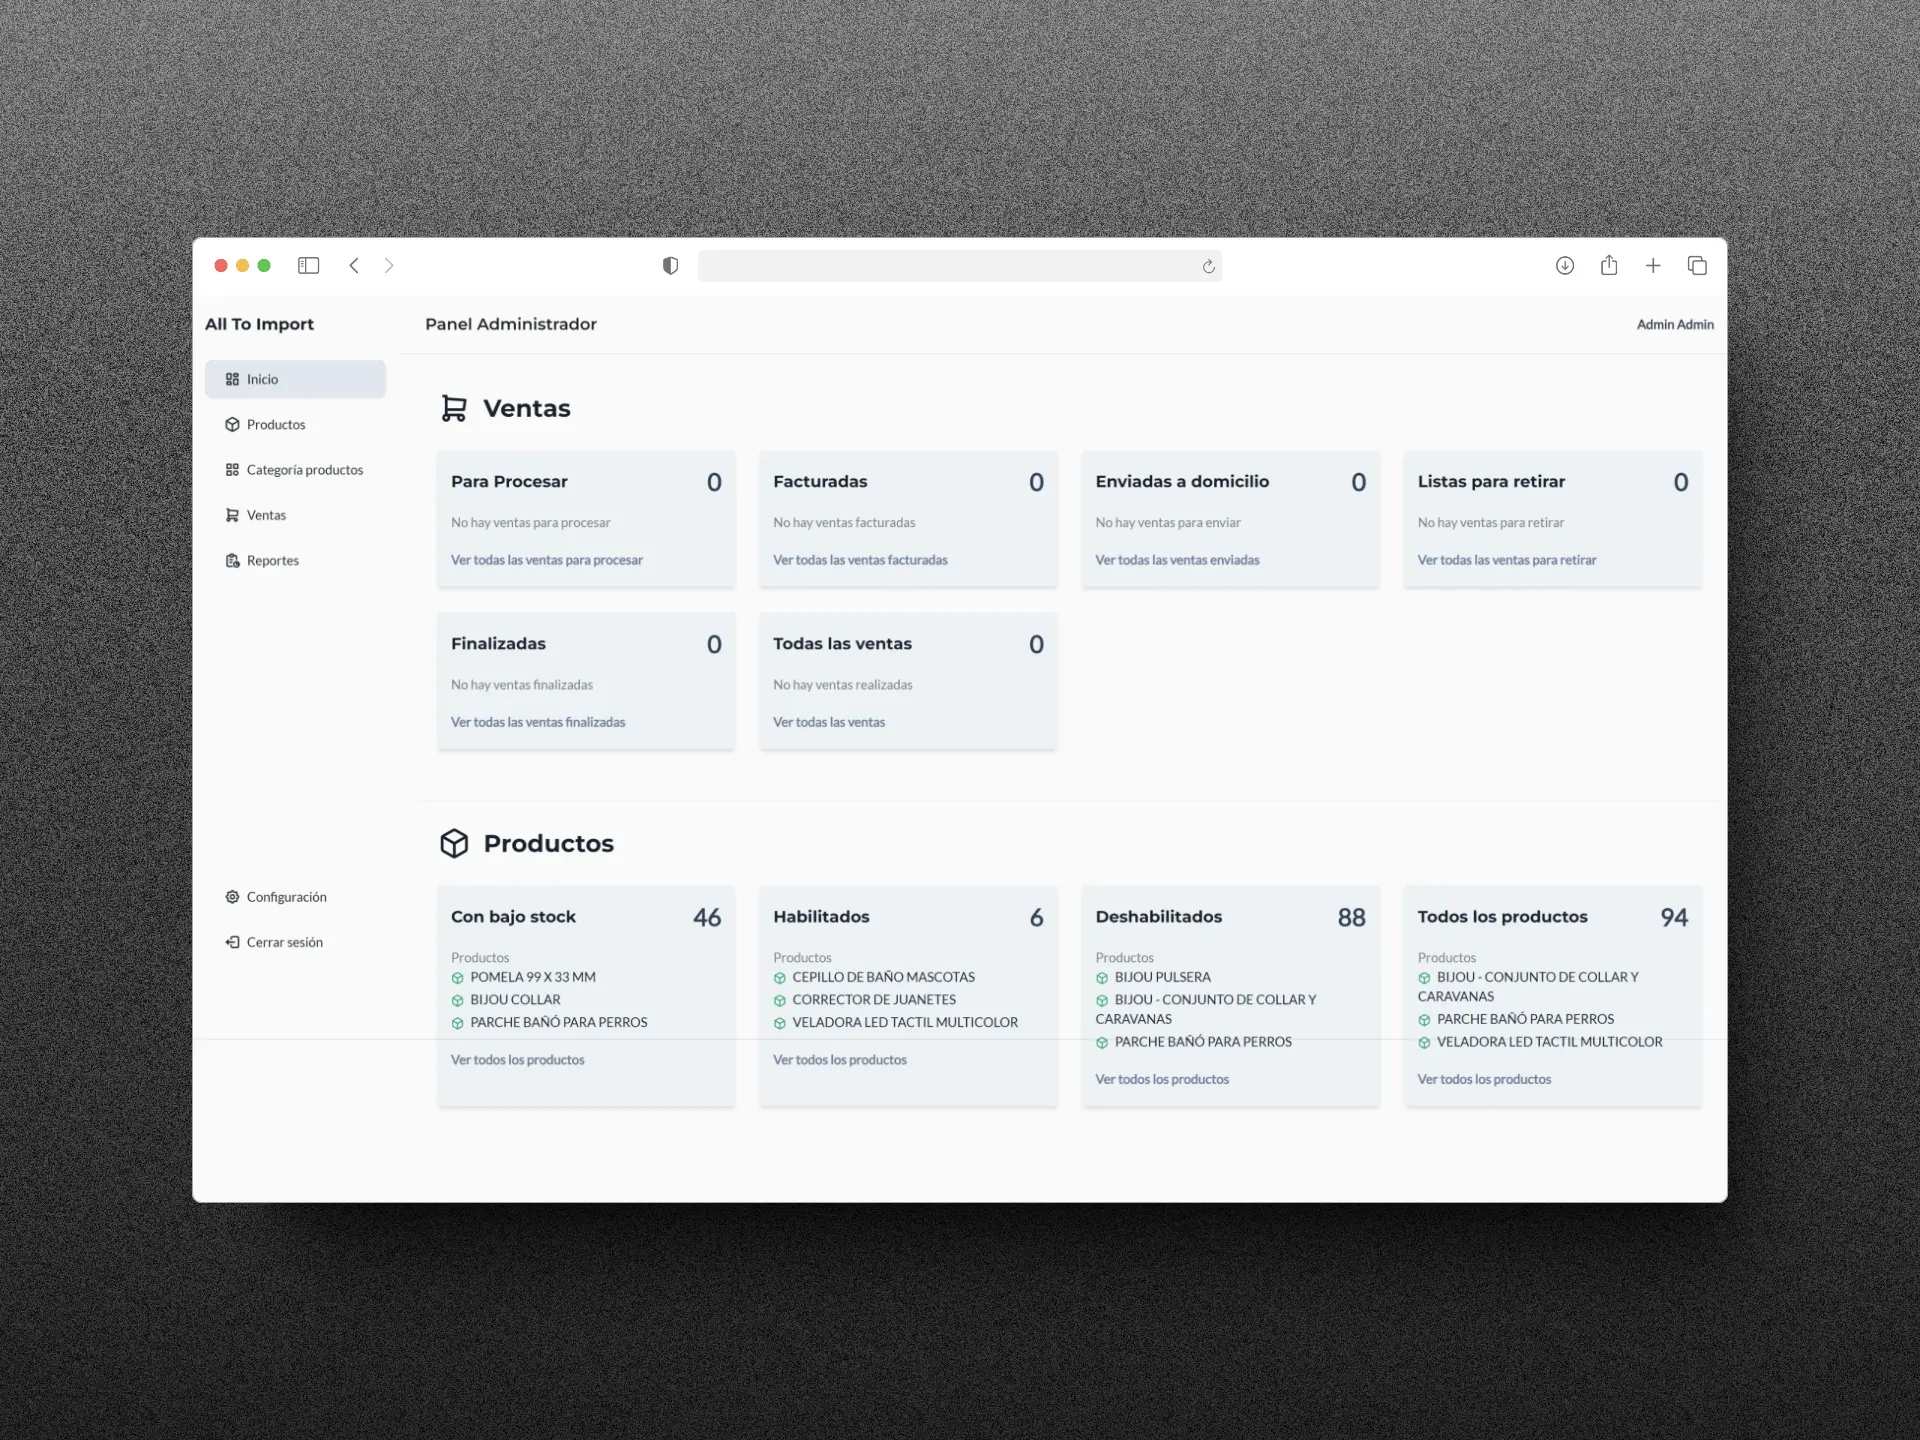The height and width of the screenshot is (1440, 1920).
Task: Click CEPILLO DE BAÑO MASCOTAS product
Action: tap(884, 977)
